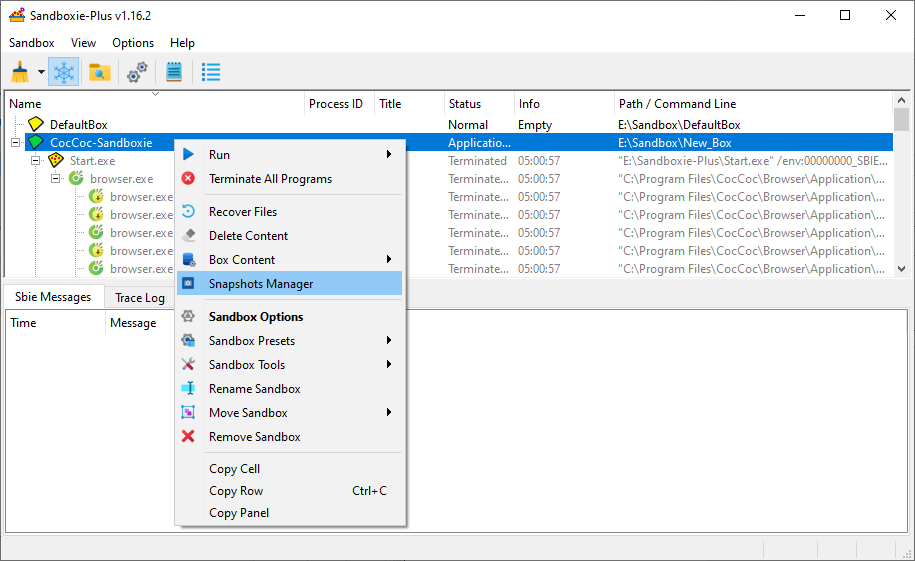Open global settings gears icon
The width and height of the screenshot is (915, 561).
click(138, 72)
